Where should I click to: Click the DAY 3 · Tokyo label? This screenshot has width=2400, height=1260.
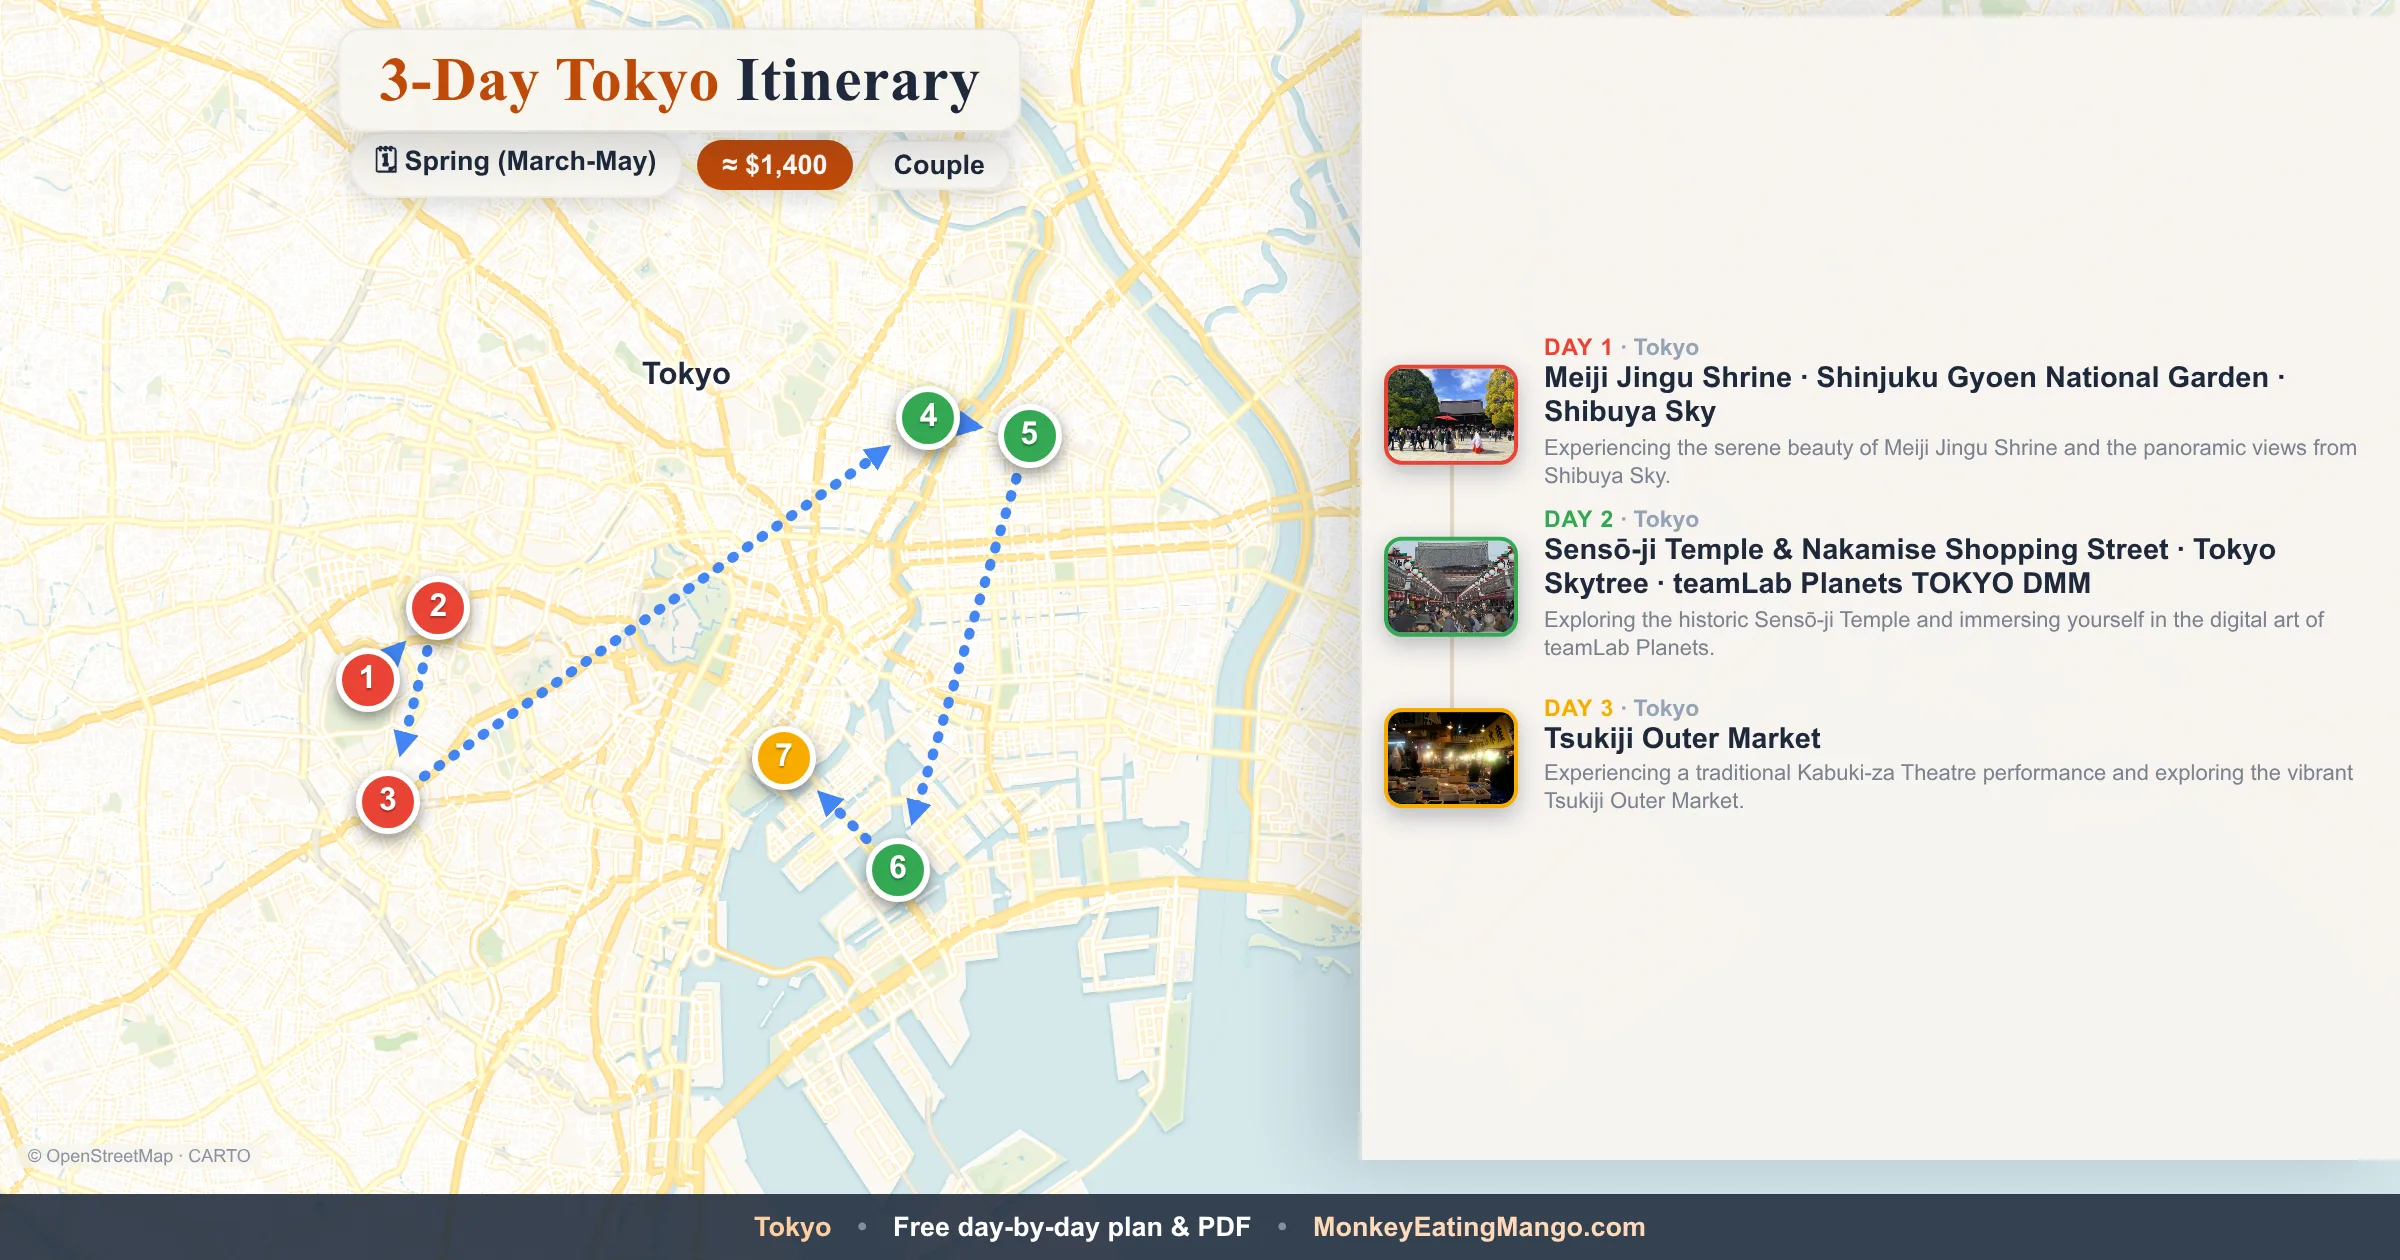pyautogui.click(x=1621, y=708)
